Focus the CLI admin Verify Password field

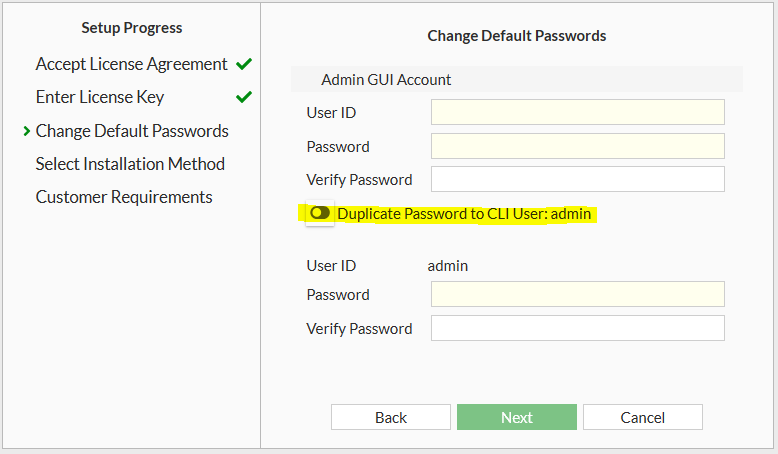577,328
